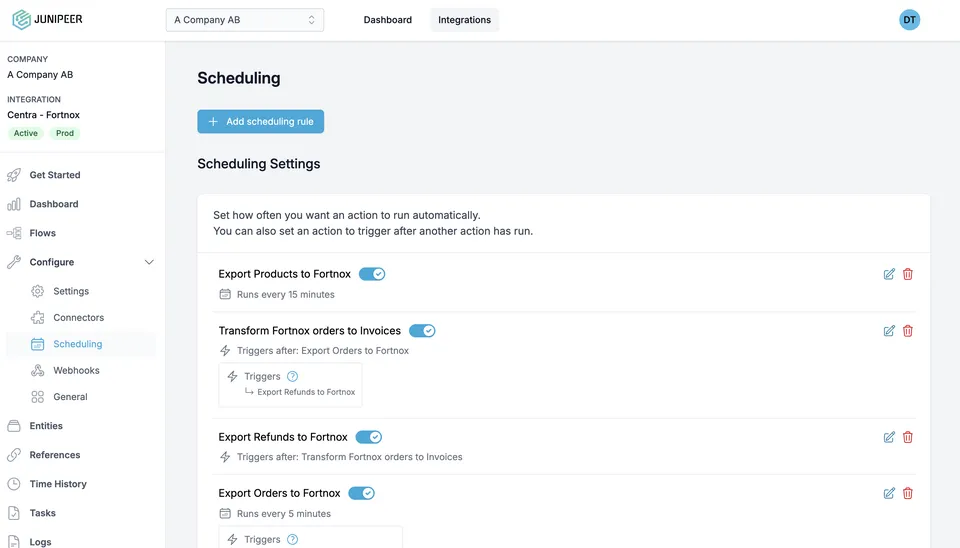Image resolution: width=960 pixels, height=548 pixels.
Task: Open Get Started in sidebar
Action: [55, 175]
